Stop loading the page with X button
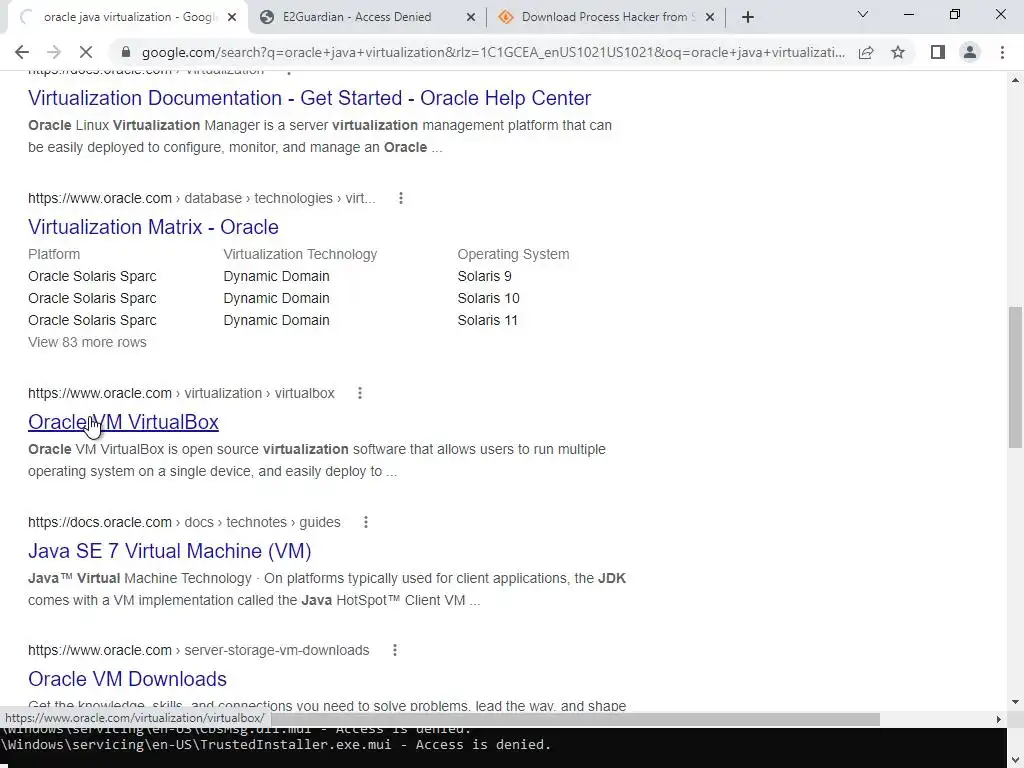 coord(86,52)
